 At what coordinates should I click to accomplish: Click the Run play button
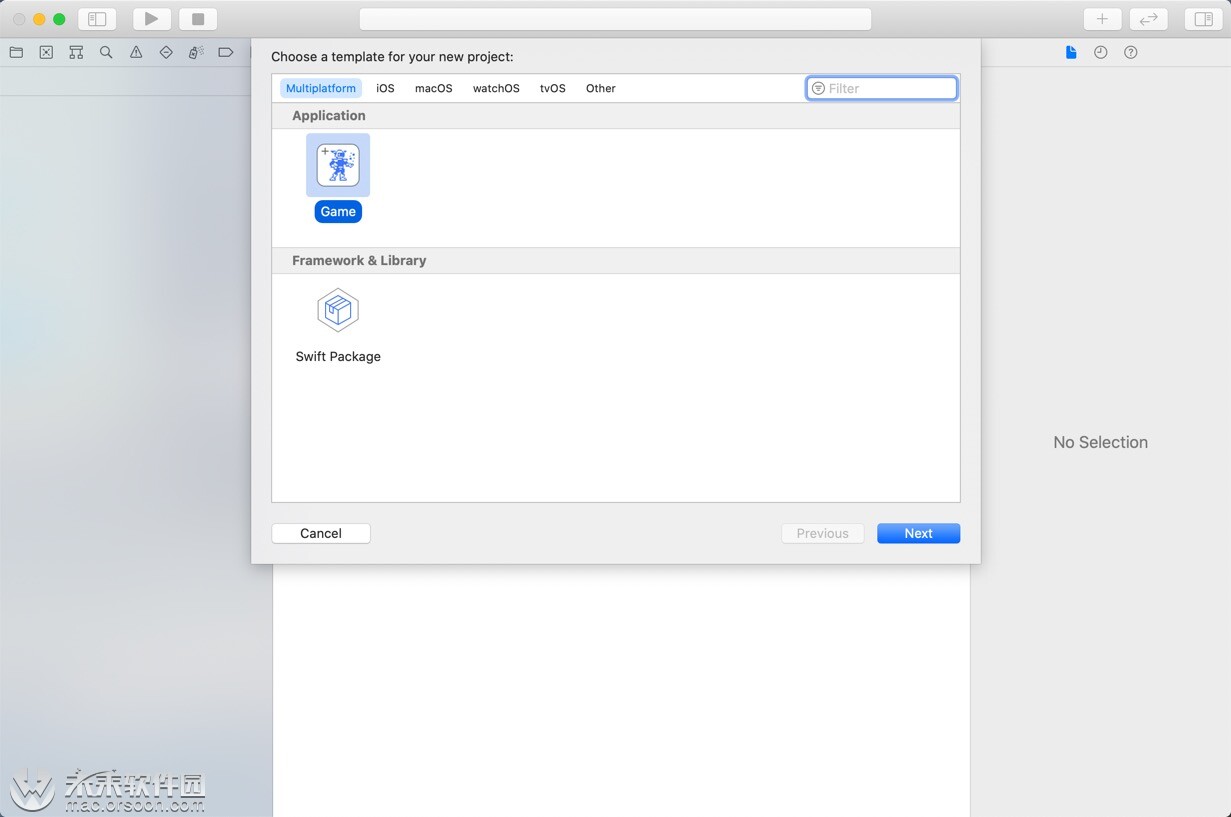click(152, 19)
